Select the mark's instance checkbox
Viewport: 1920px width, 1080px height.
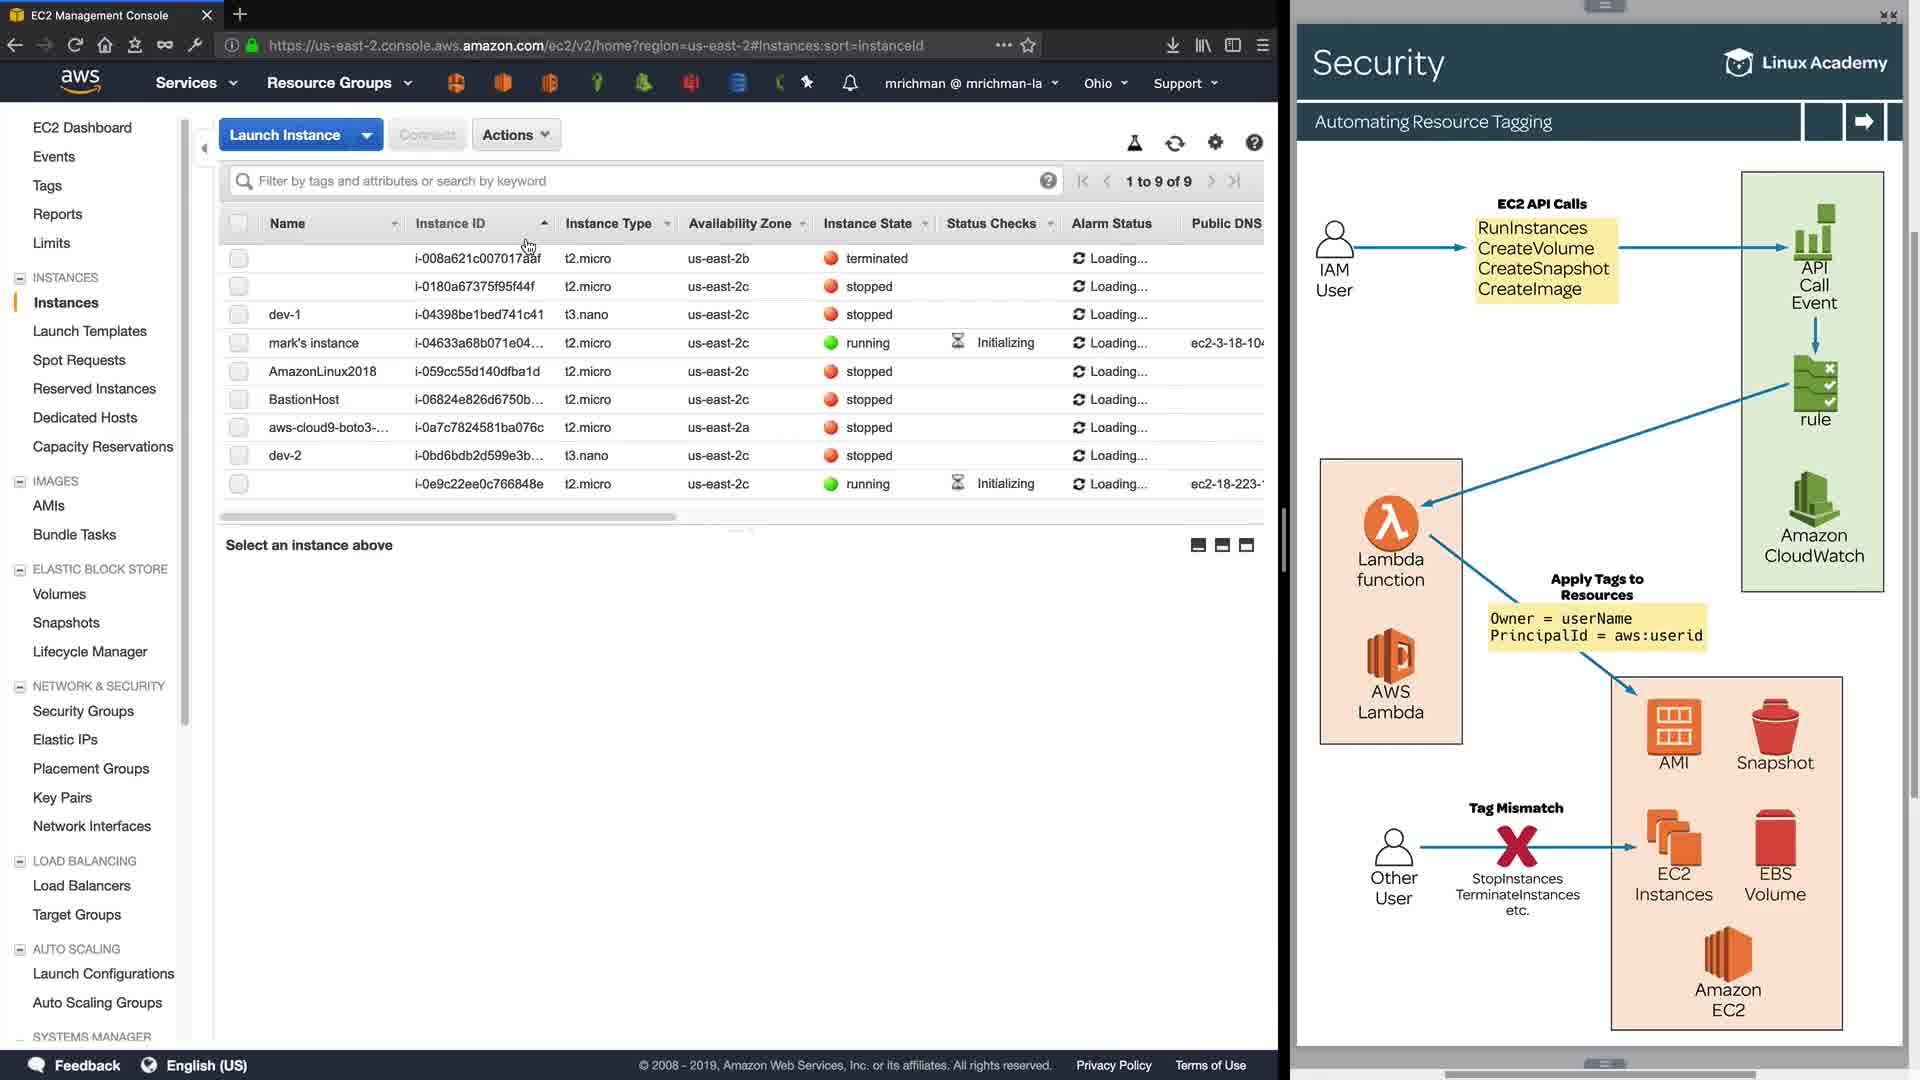click(x=238, y=343)
